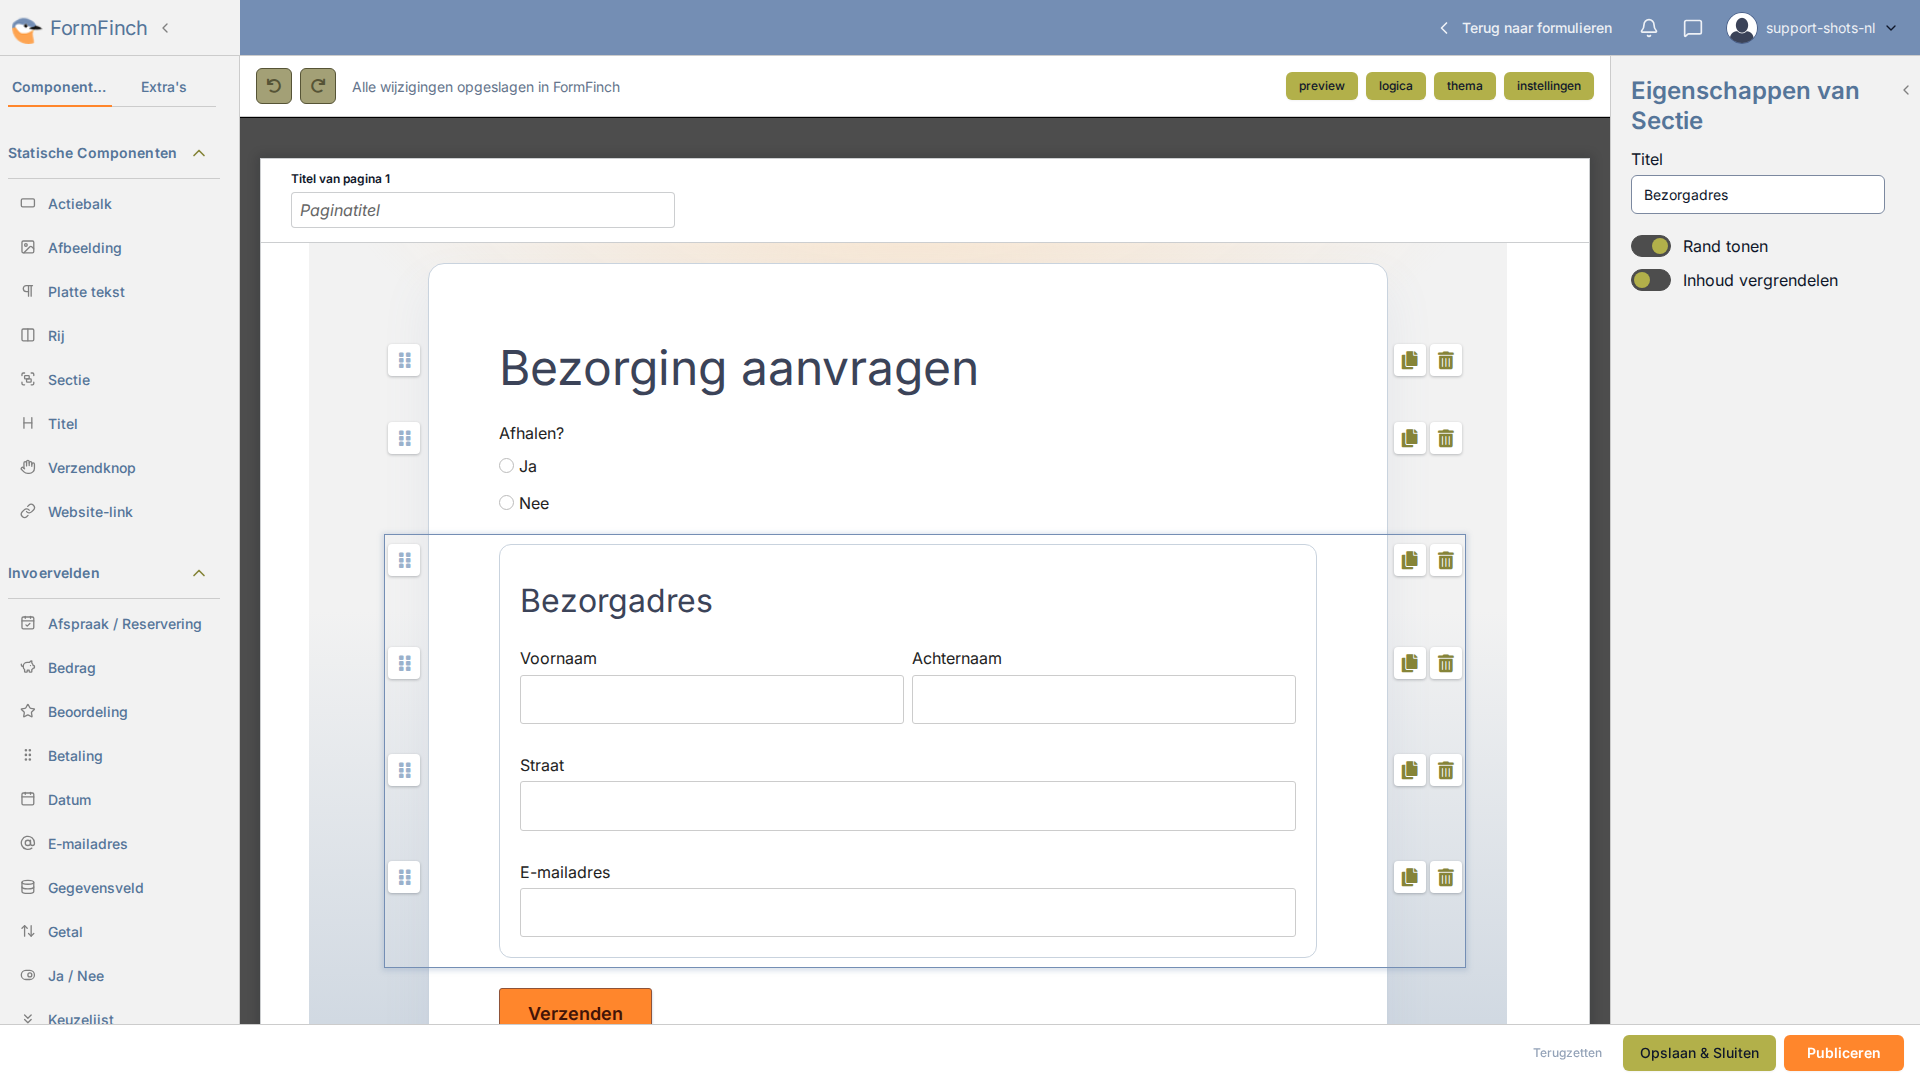Viewport: 1920px width, 1080px height.
Task: Click the FormFinch bird logo
Action: click(x=27, y=29)
